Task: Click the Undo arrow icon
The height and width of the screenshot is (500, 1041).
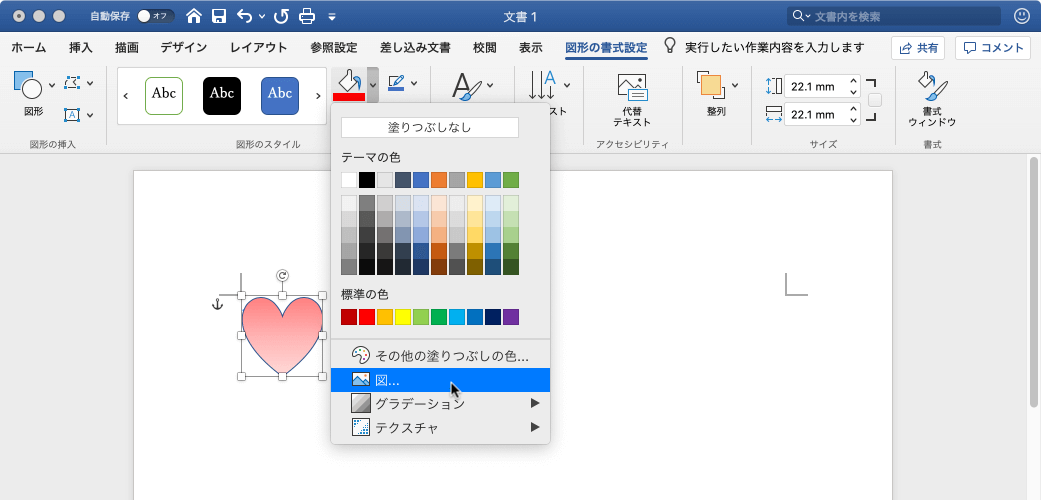Action: point(244,16)
